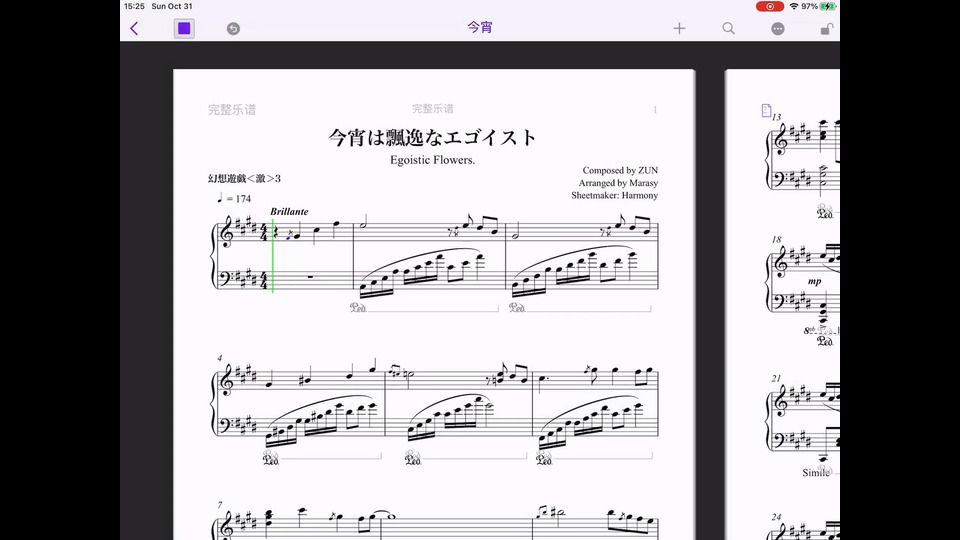Tap the red screen recording indicator
This screenshot has height=540, width=960.
click(770, 6)
